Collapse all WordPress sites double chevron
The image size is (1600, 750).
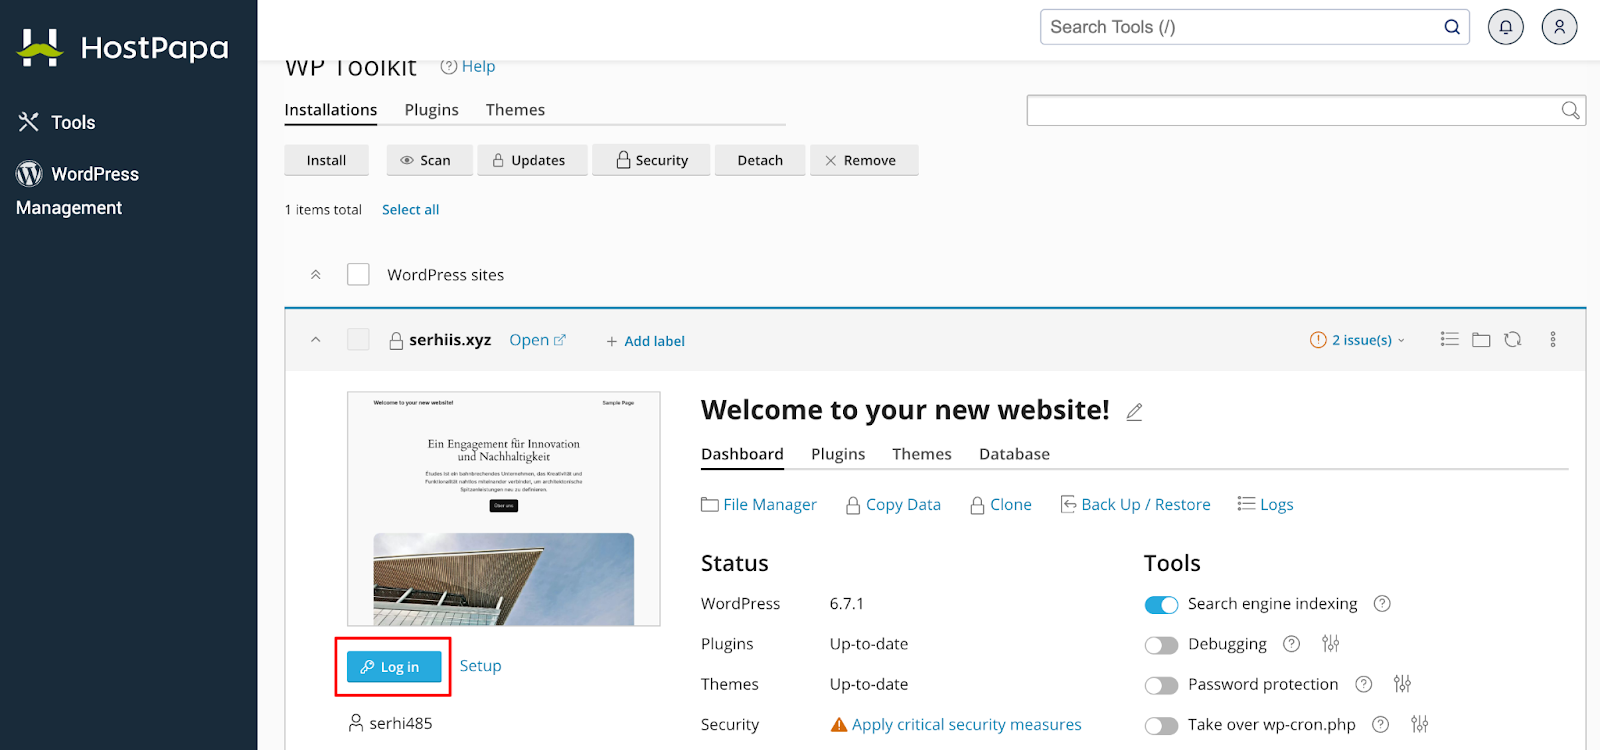click(316, 275)
